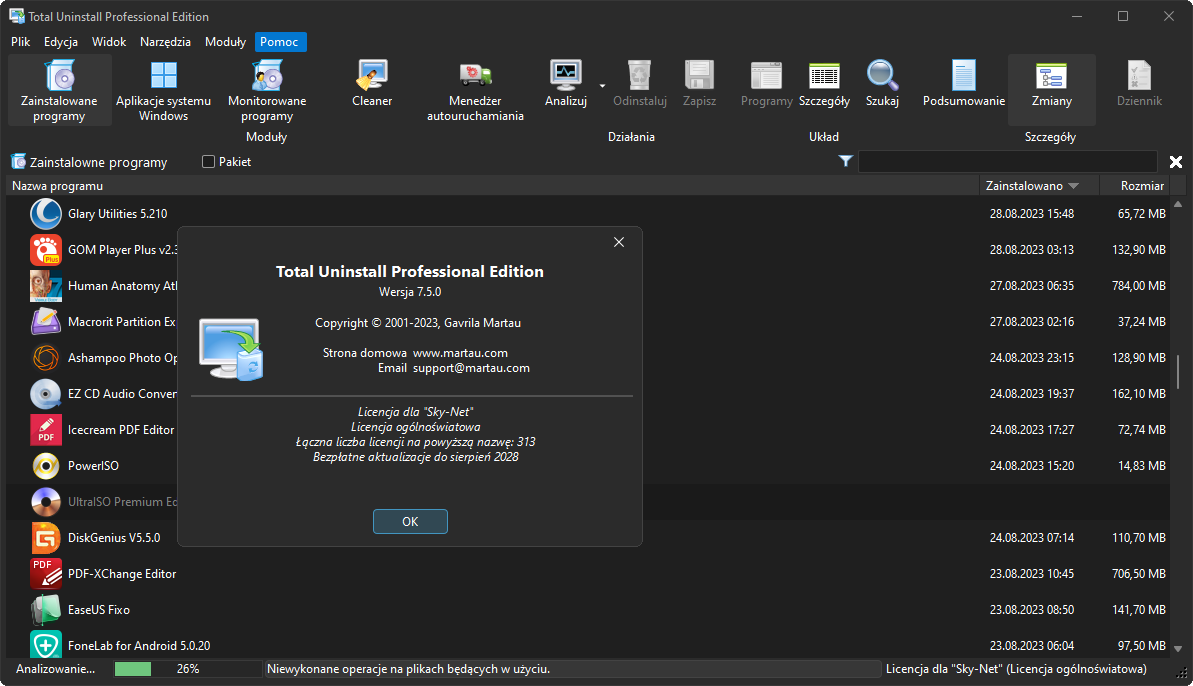Select Ashampoo Photo icon
1193x686 pixels.
pyautogui.click(x=46, y=357)
